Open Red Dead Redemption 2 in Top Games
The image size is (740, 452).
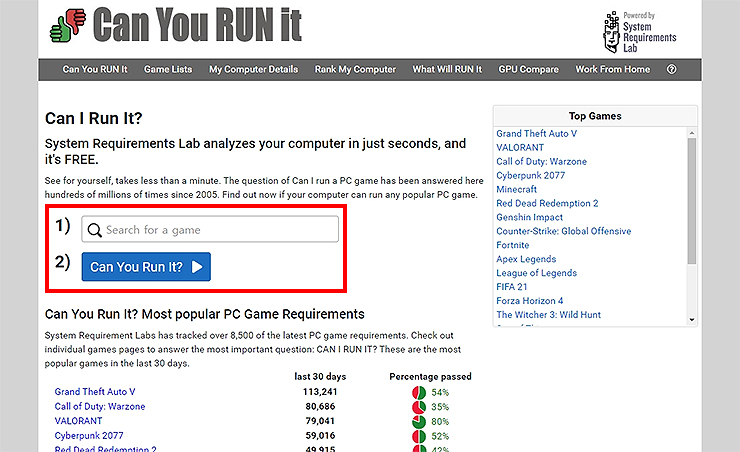click(547, 203)
